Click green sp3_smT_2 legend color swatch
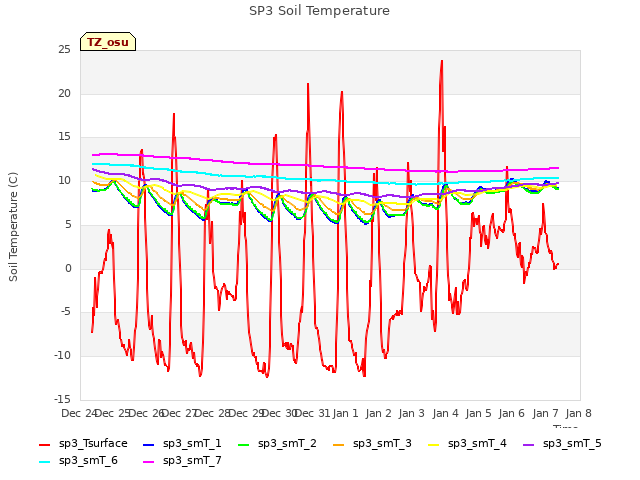 (244, 445)
